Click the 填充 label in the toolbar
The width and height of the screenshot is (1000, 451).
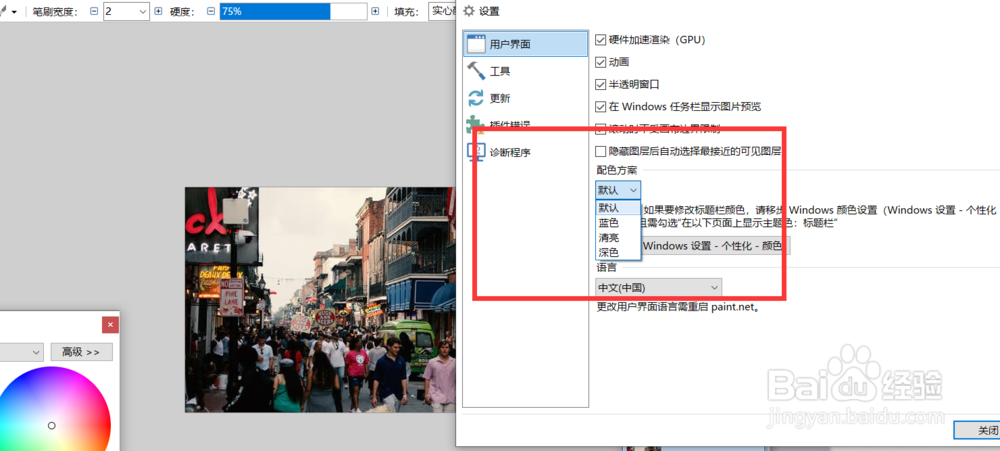pyautogui.click(x=408, y=12)
